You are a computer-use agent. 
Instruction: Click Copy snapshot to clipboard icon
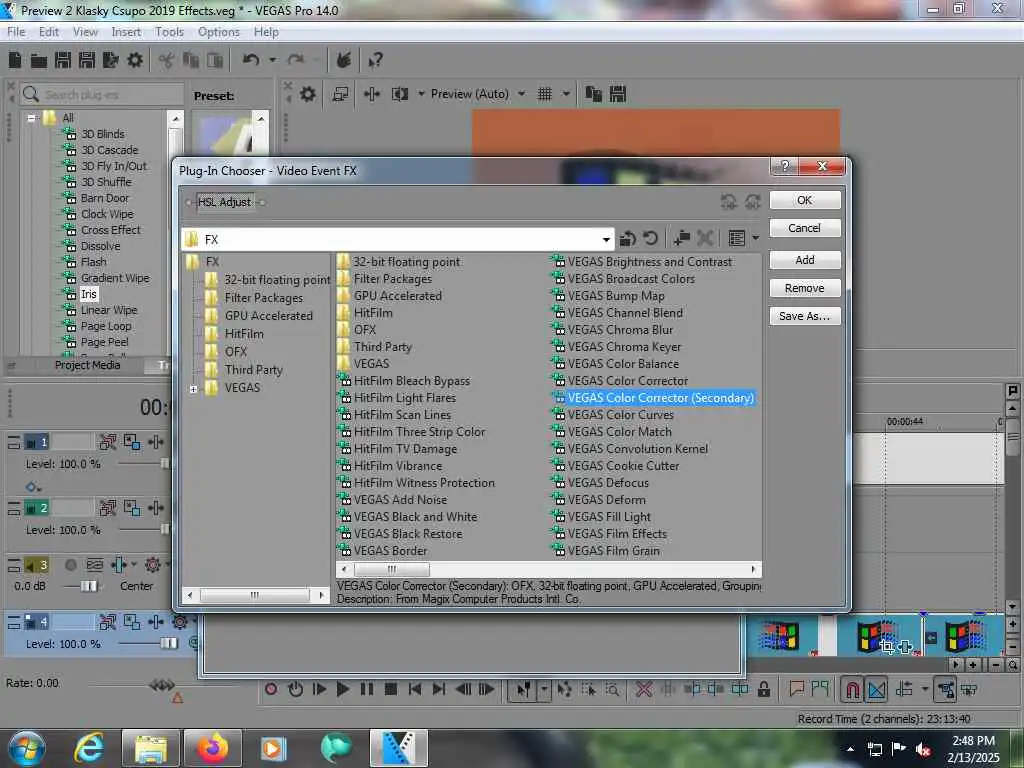click(593, 94)
